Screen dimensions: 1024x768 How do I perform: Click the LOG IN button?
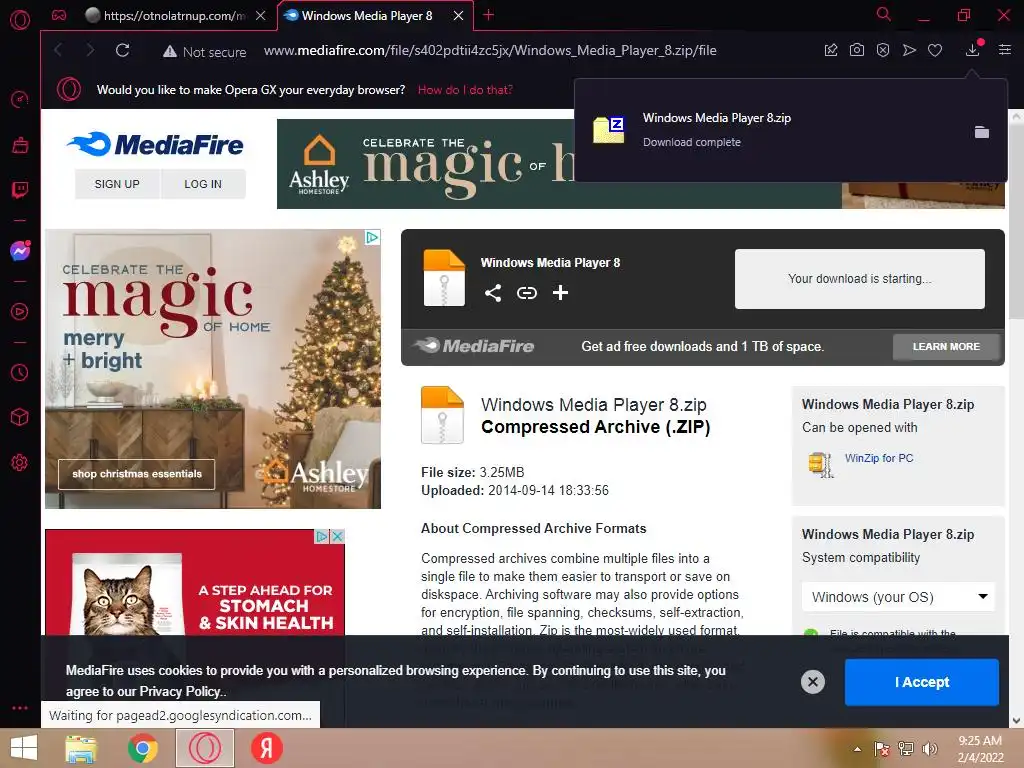click(x=203, y=184)
